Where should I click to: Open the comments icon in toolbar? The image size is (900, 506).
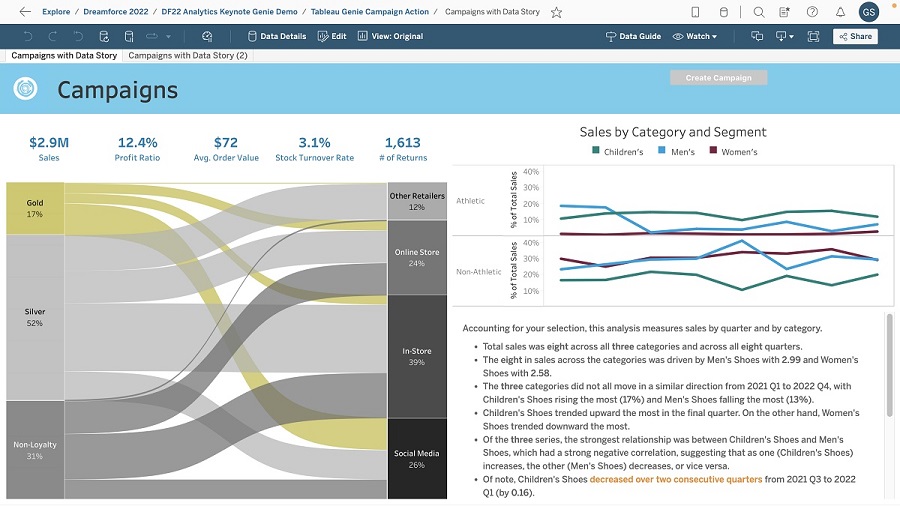757,36
